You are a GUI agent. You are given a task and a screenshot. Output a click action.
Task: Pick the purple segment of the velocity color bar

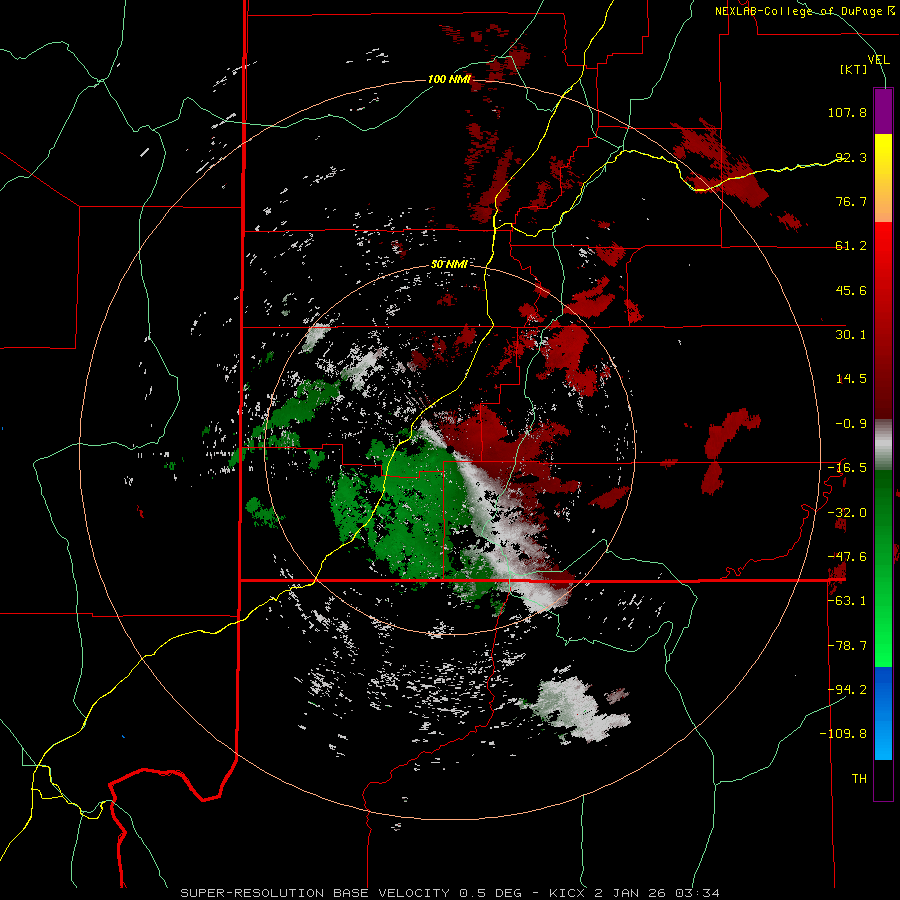pos(883,111)
